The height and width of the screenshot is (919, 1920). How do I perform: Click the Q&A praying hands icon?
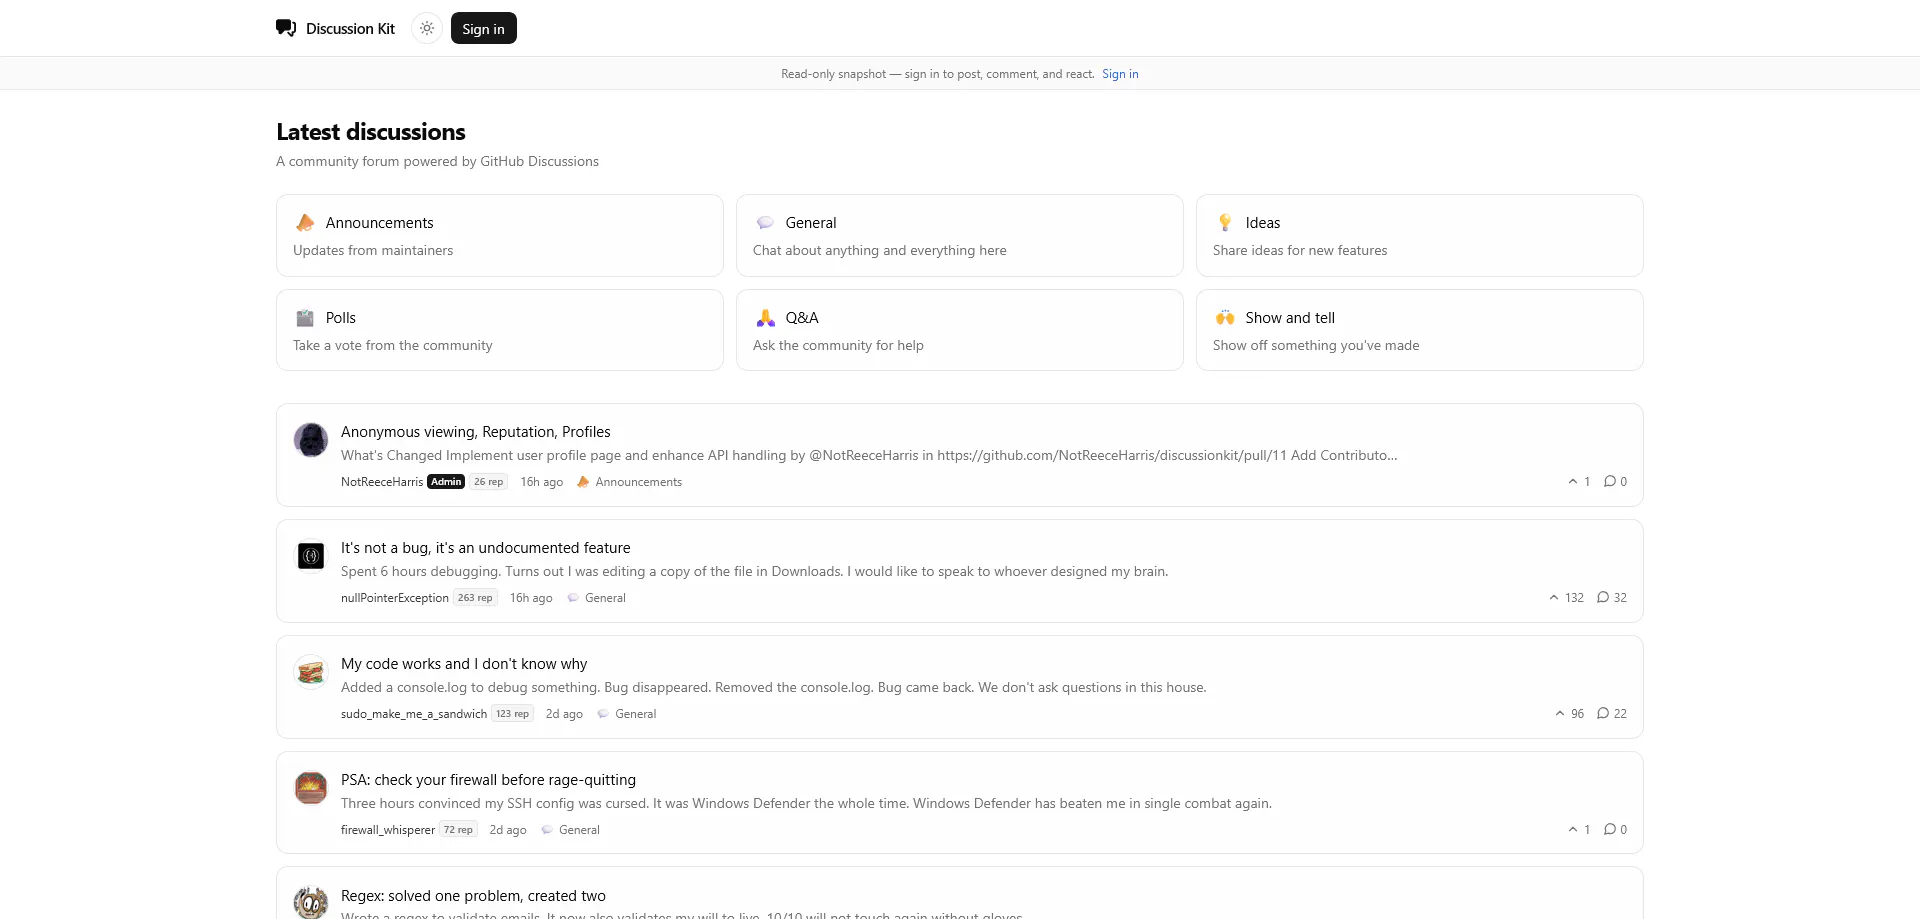(765, 318)
